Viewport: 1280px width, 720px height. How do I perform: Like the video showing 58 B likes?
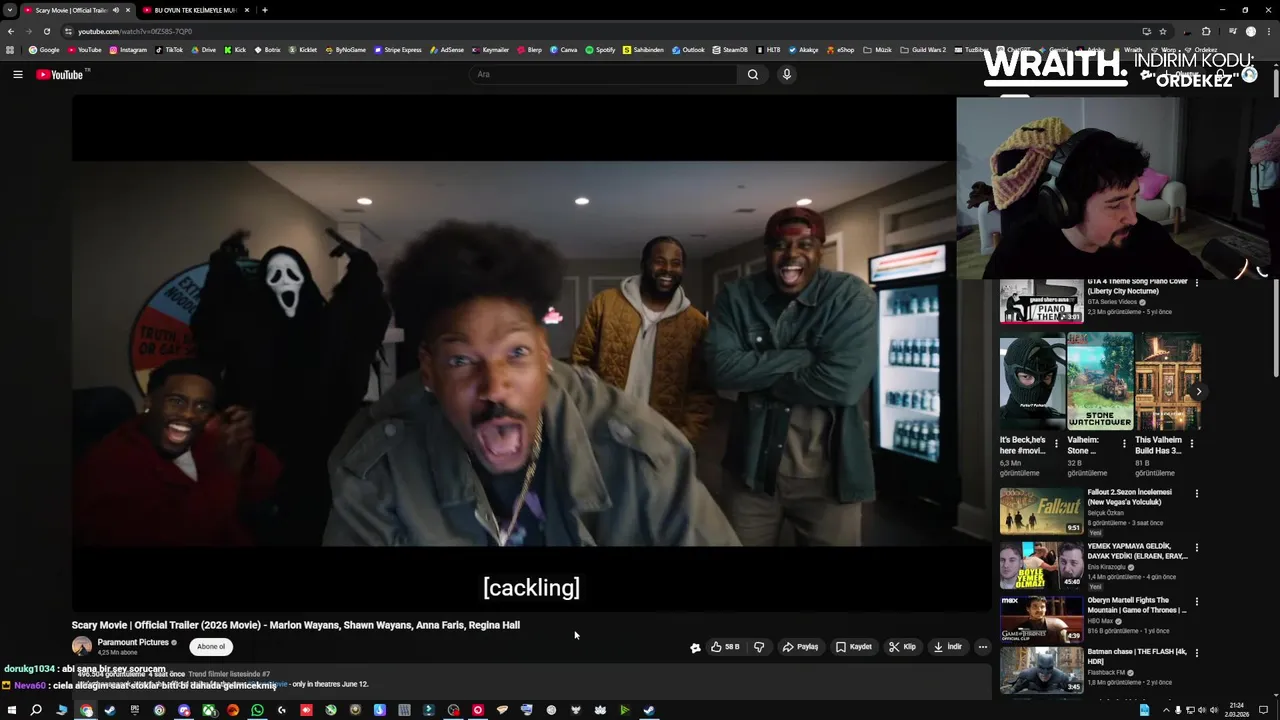tap(725, 647)
